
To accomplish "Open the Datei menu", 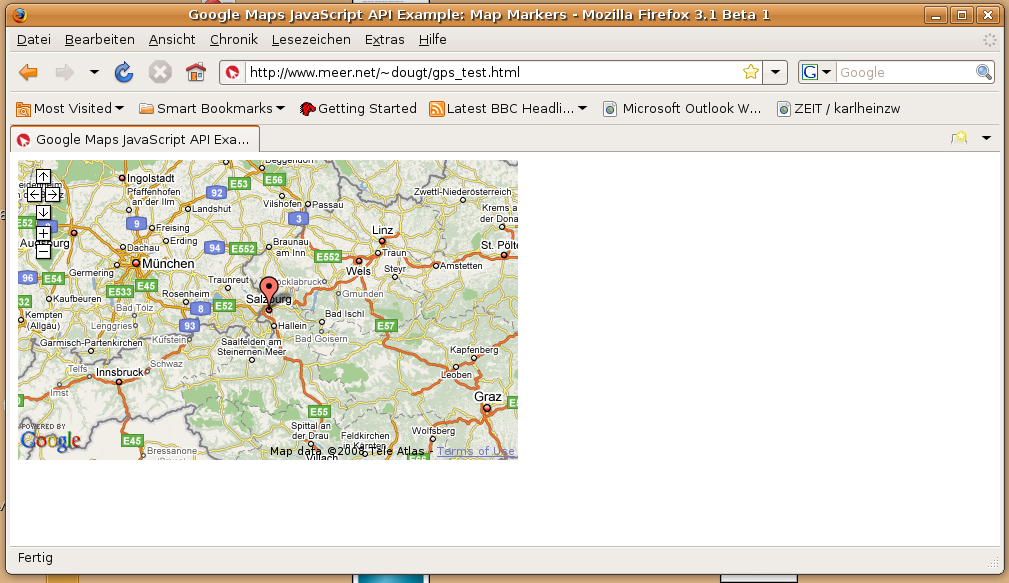I will pos(33,39).
